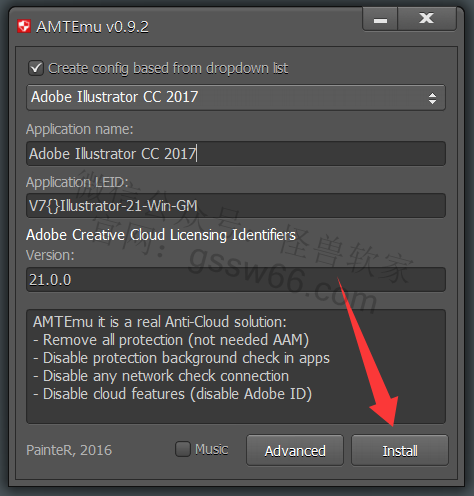This screenshot has height=496, width=474.
Task: Click the 'Application LEID:' label
Action: click(x=77, y=182)
